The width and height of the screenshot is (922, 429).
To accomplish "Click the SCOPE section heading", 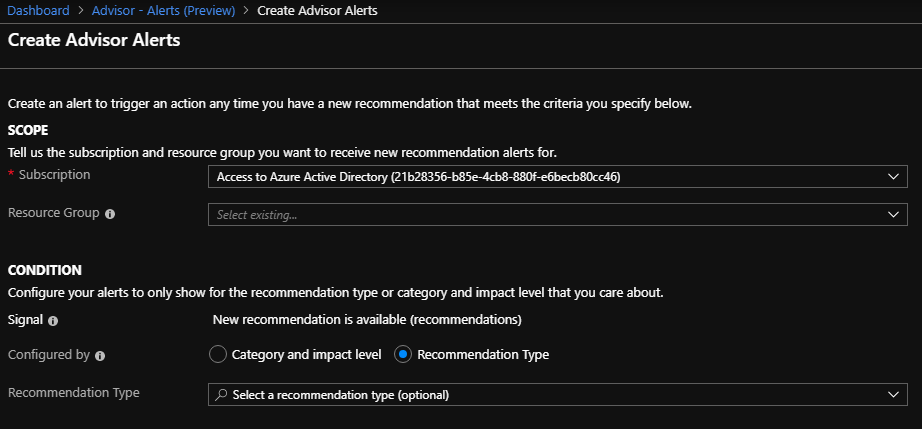I will pyautogui.click(x=28, y=130).
